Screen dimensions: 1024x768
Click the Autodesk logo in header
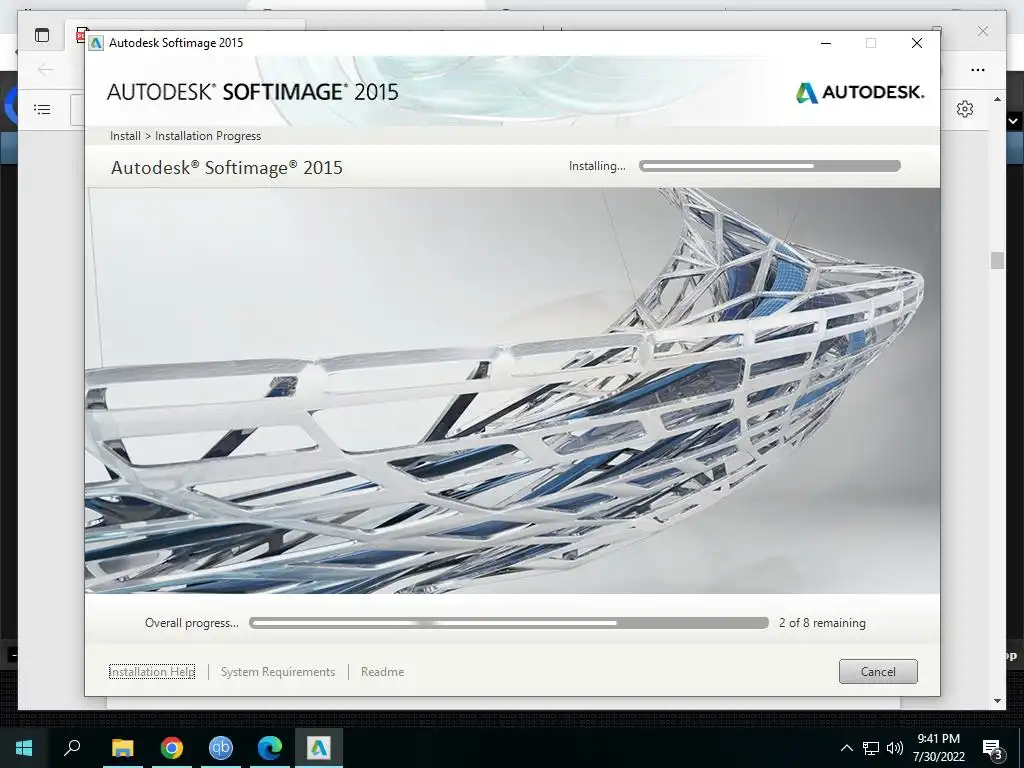coord(859,92)
